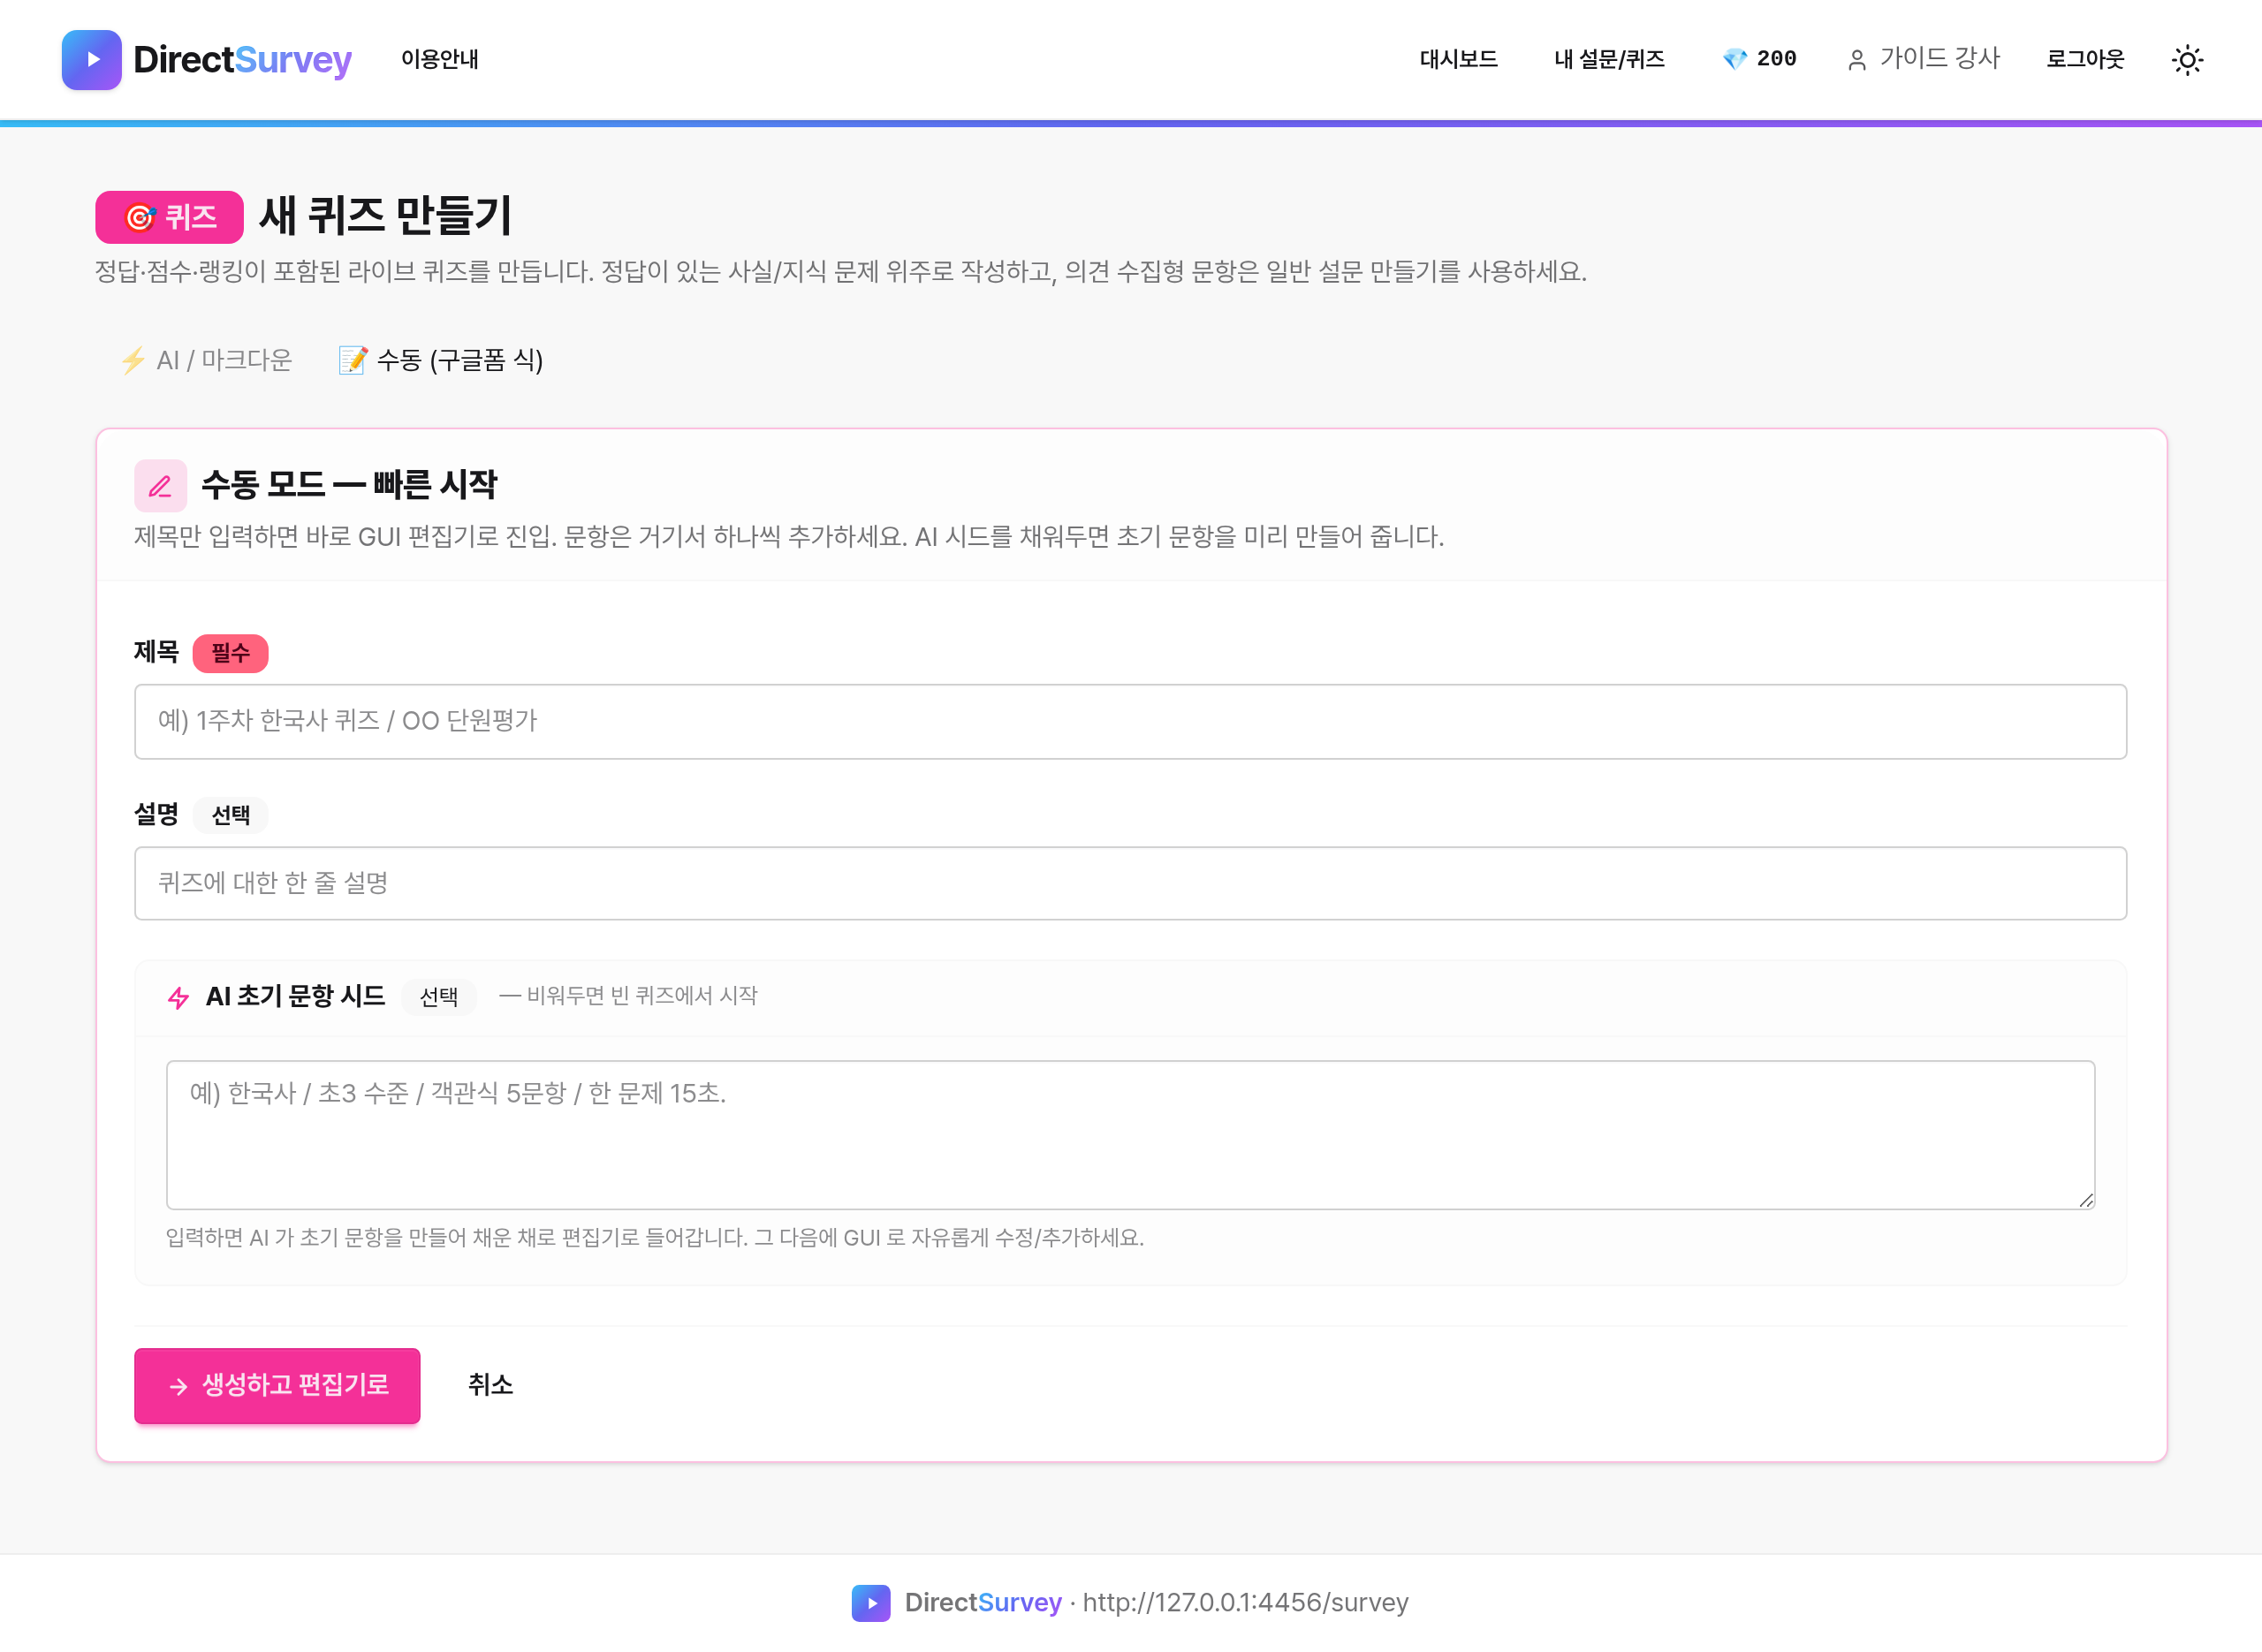Switch to the AI / 마크다운 tab
The width and height of the screenshot is (2262, 1652).
tap(206, 360)
